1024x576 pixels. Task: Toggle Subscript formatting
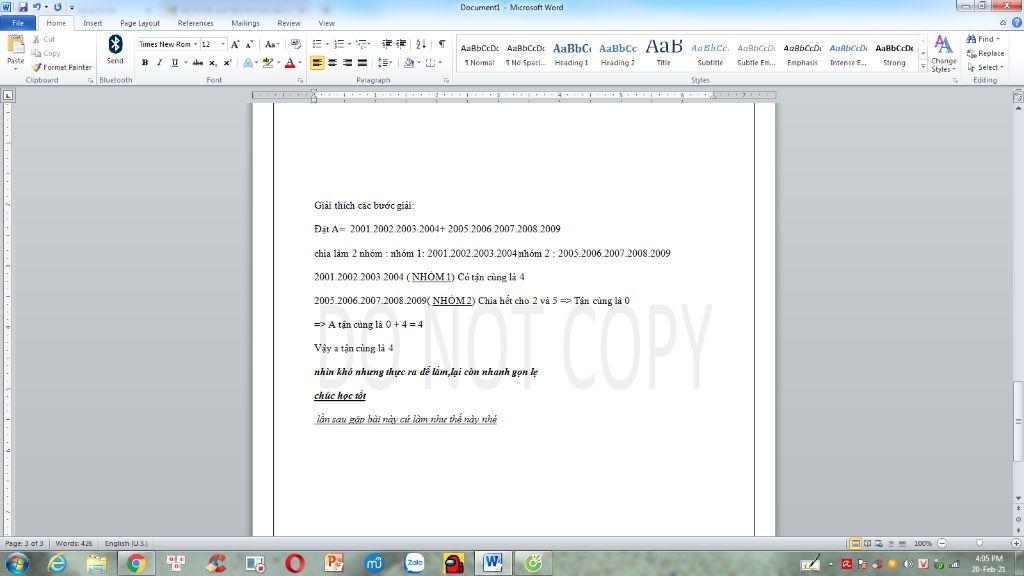point(212,63)
